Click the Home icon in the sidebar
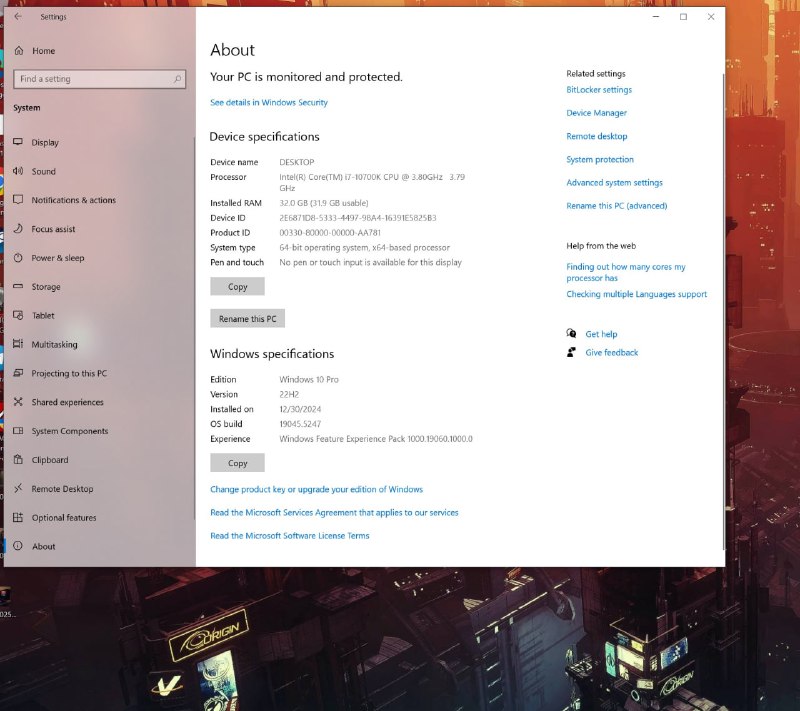 18,51
